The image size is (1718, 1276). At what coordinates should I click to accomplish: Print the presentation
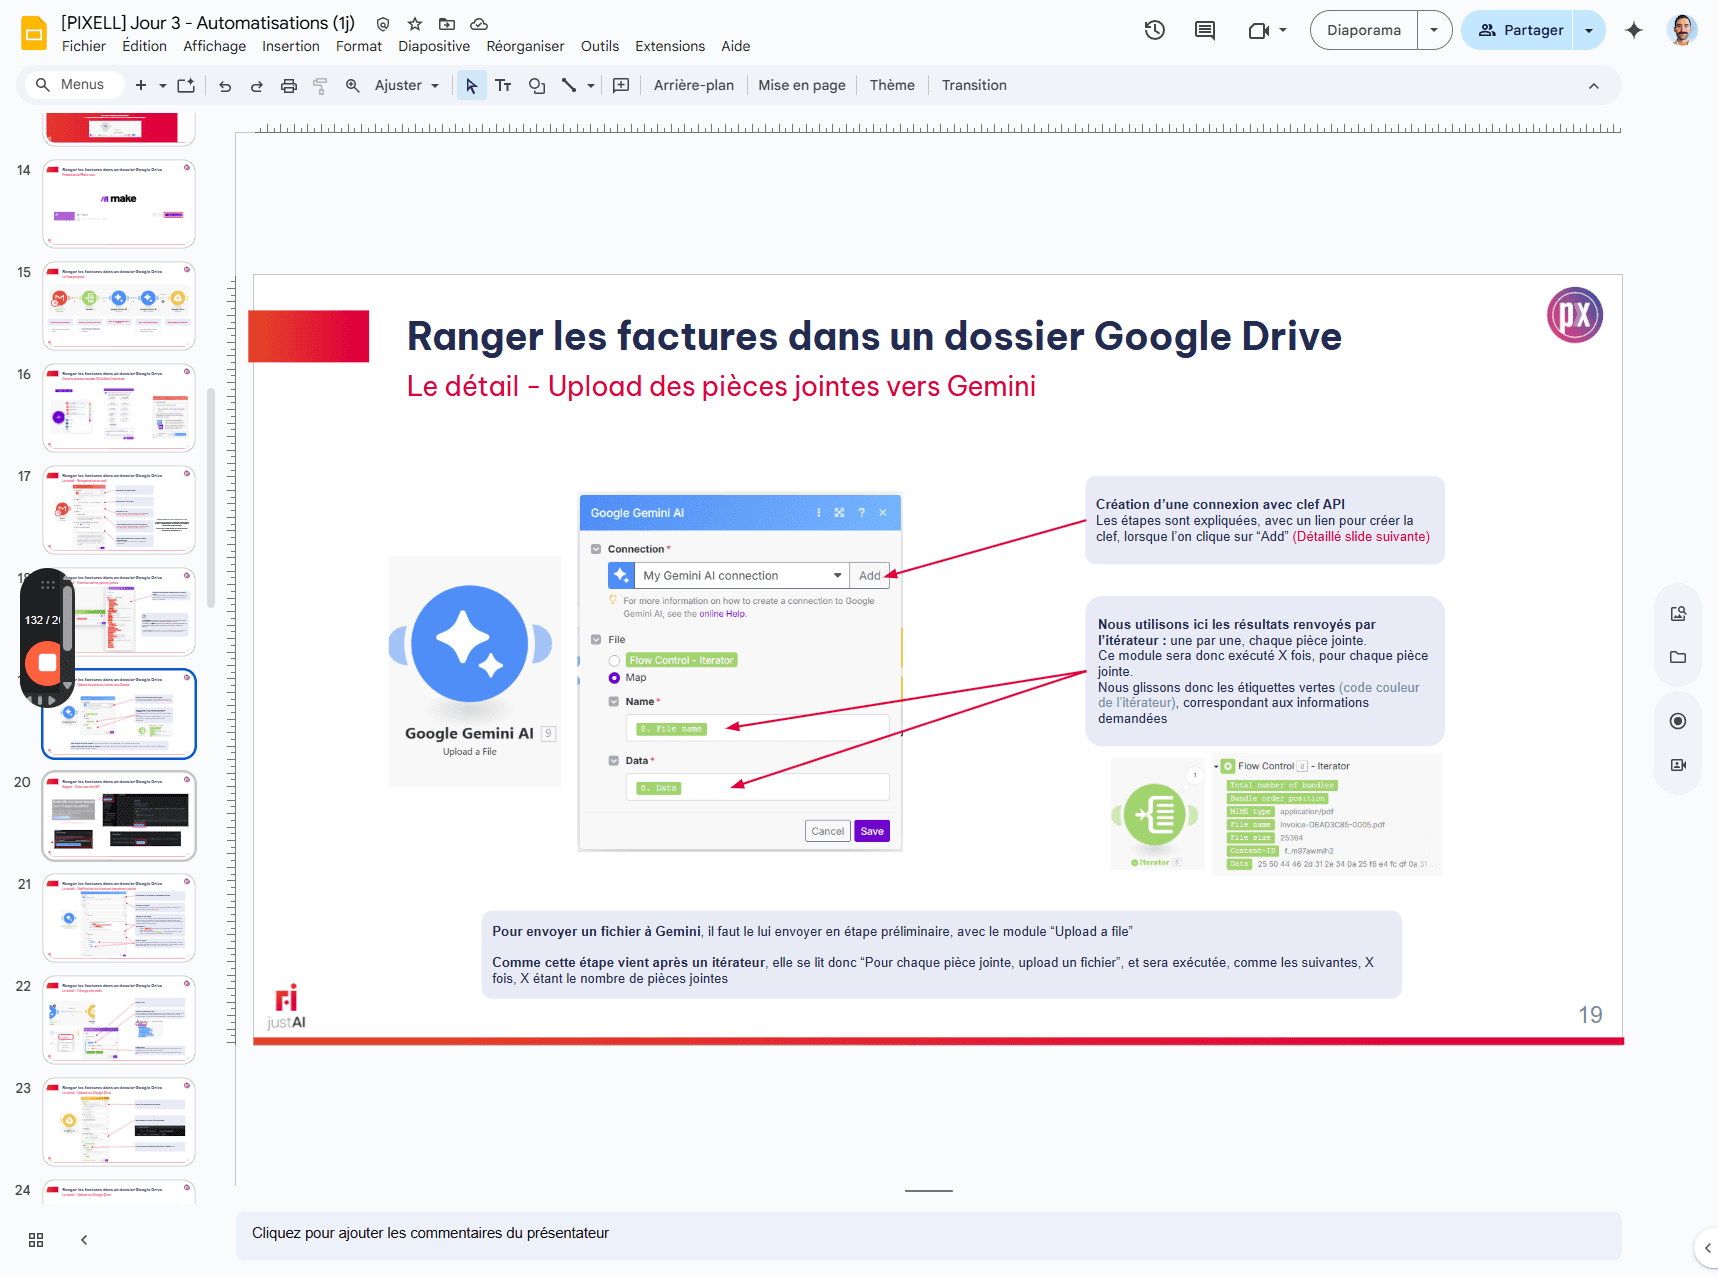point(289,86)
